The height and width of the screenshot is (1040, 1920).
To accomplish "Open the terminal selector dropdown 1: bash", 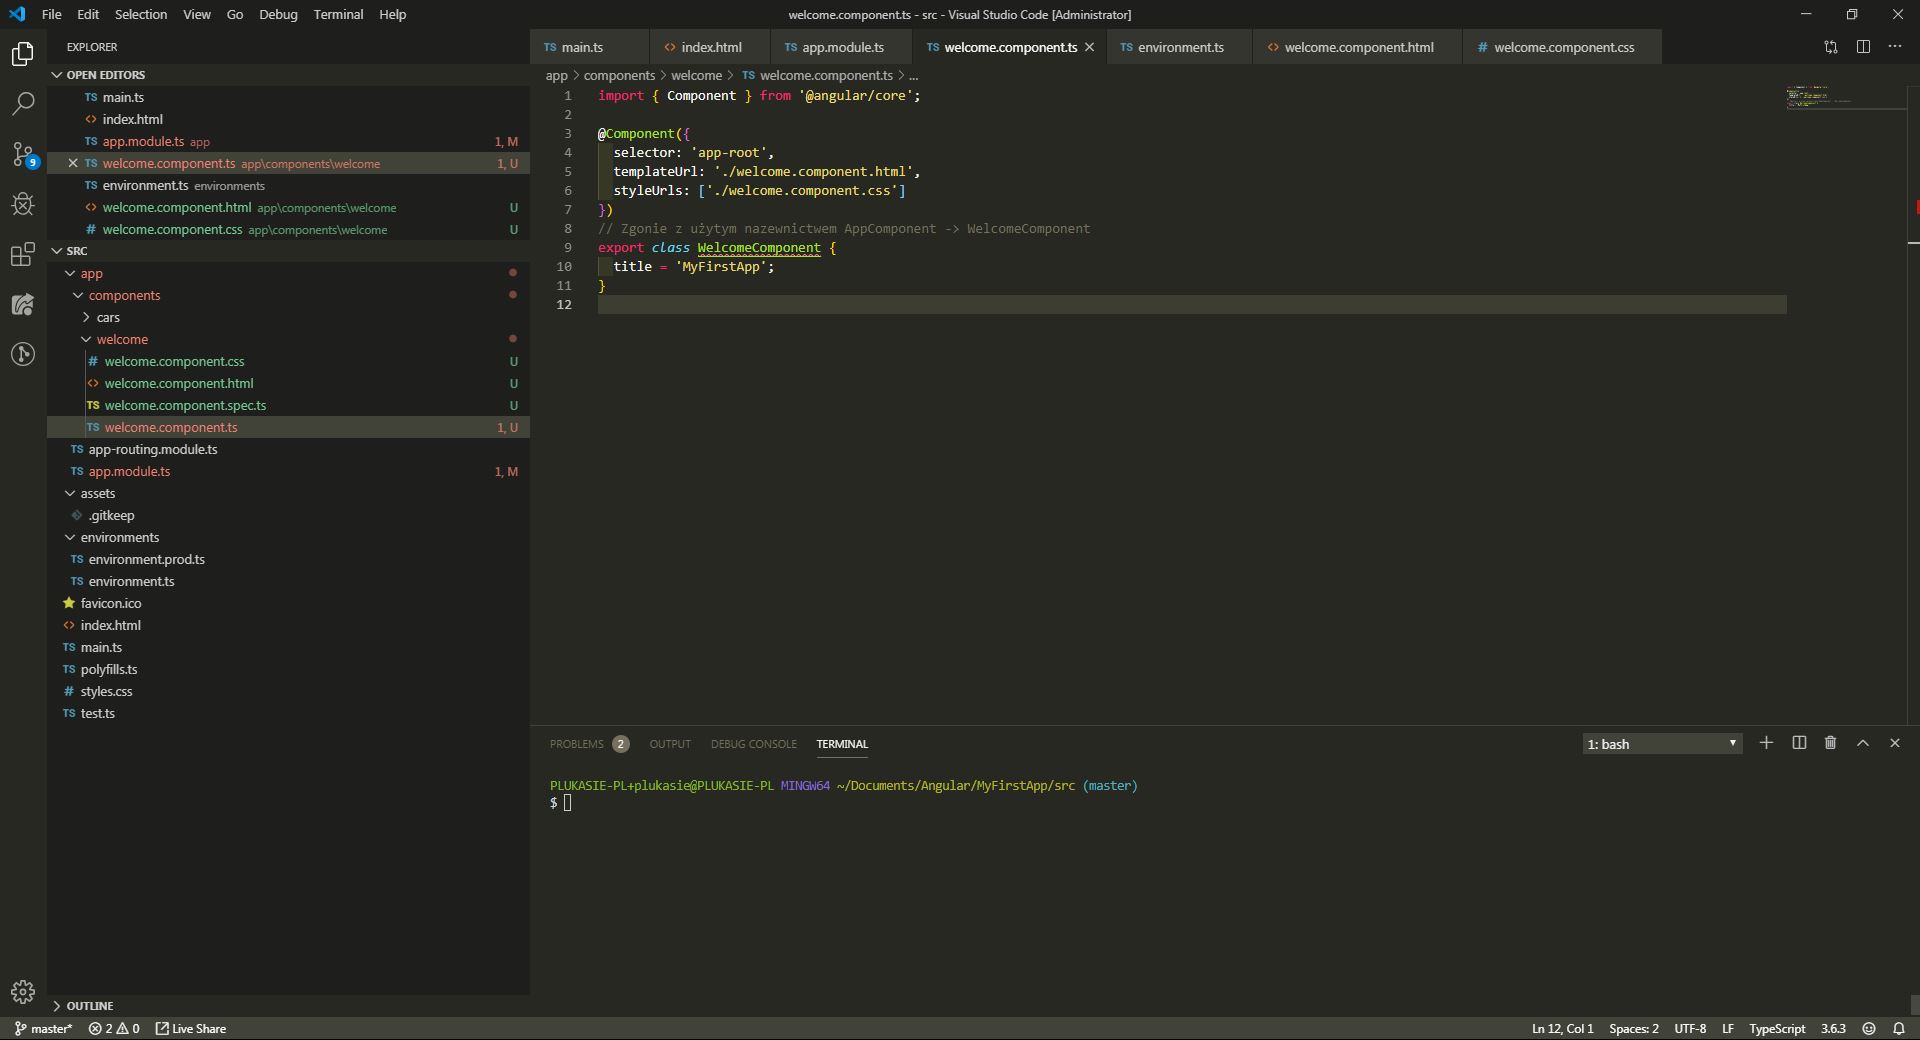I will tap(1662, 743).
